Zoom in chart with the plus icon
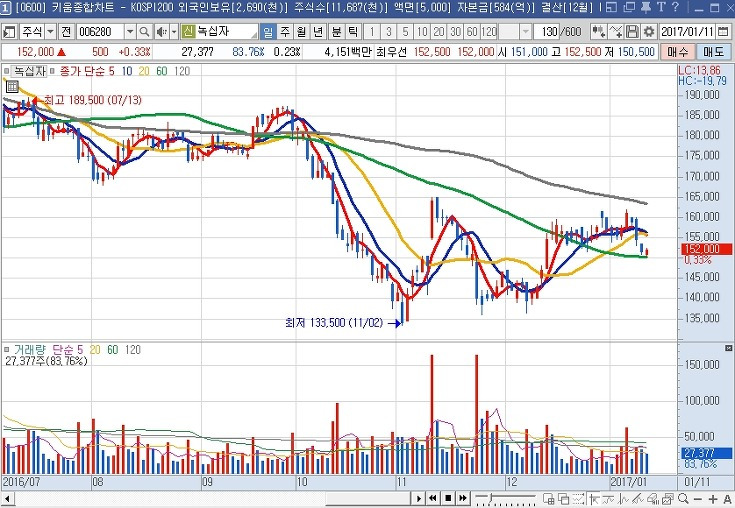Viewport: 735px width, 508px height. coord(713,499)
